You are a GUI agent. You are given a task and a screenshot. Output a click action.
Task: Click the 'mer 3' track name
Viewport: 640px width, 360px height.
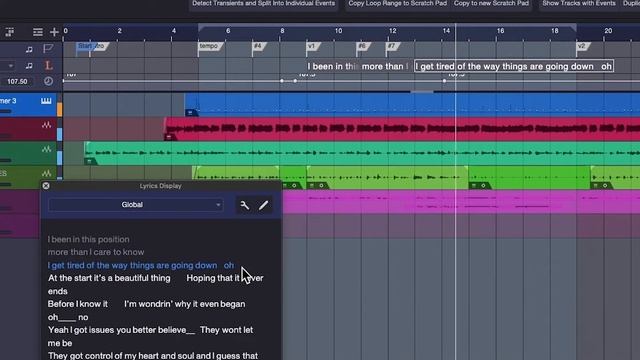tap(8, 101)
